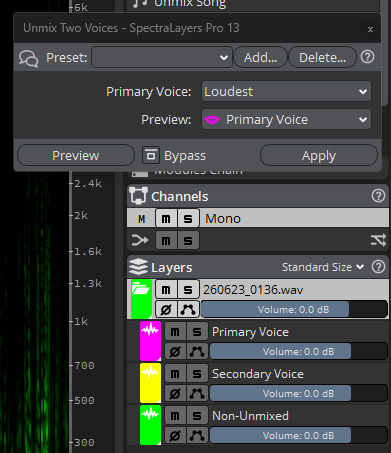Viewport: 391px width, 453px height.
Task: Click the magenta Primary Voice layer swatch
Action: (x=150, y=341)
